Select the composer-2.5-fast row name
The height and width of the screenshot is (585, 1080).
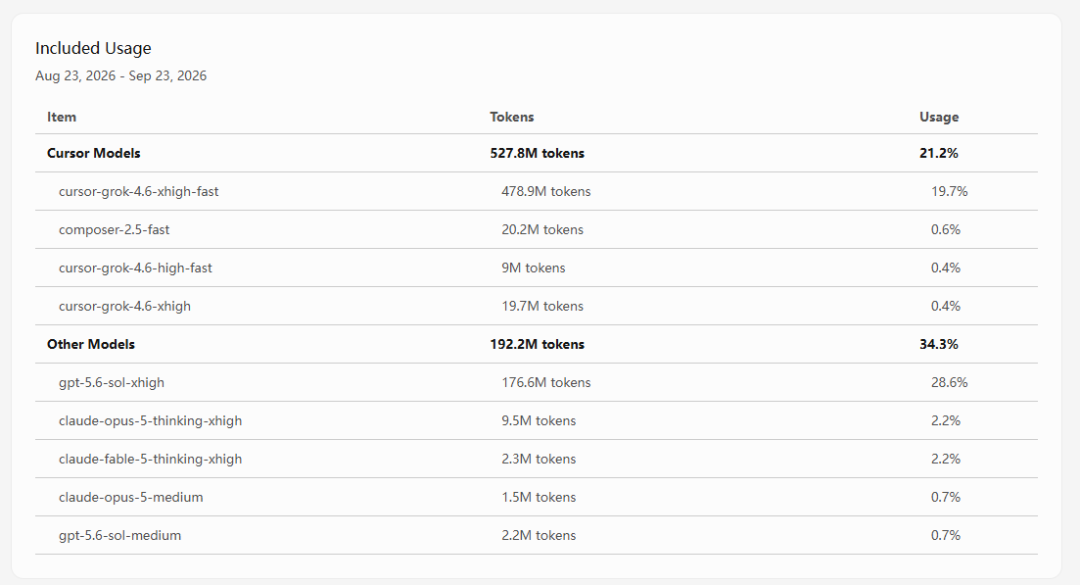pos(114,229)
